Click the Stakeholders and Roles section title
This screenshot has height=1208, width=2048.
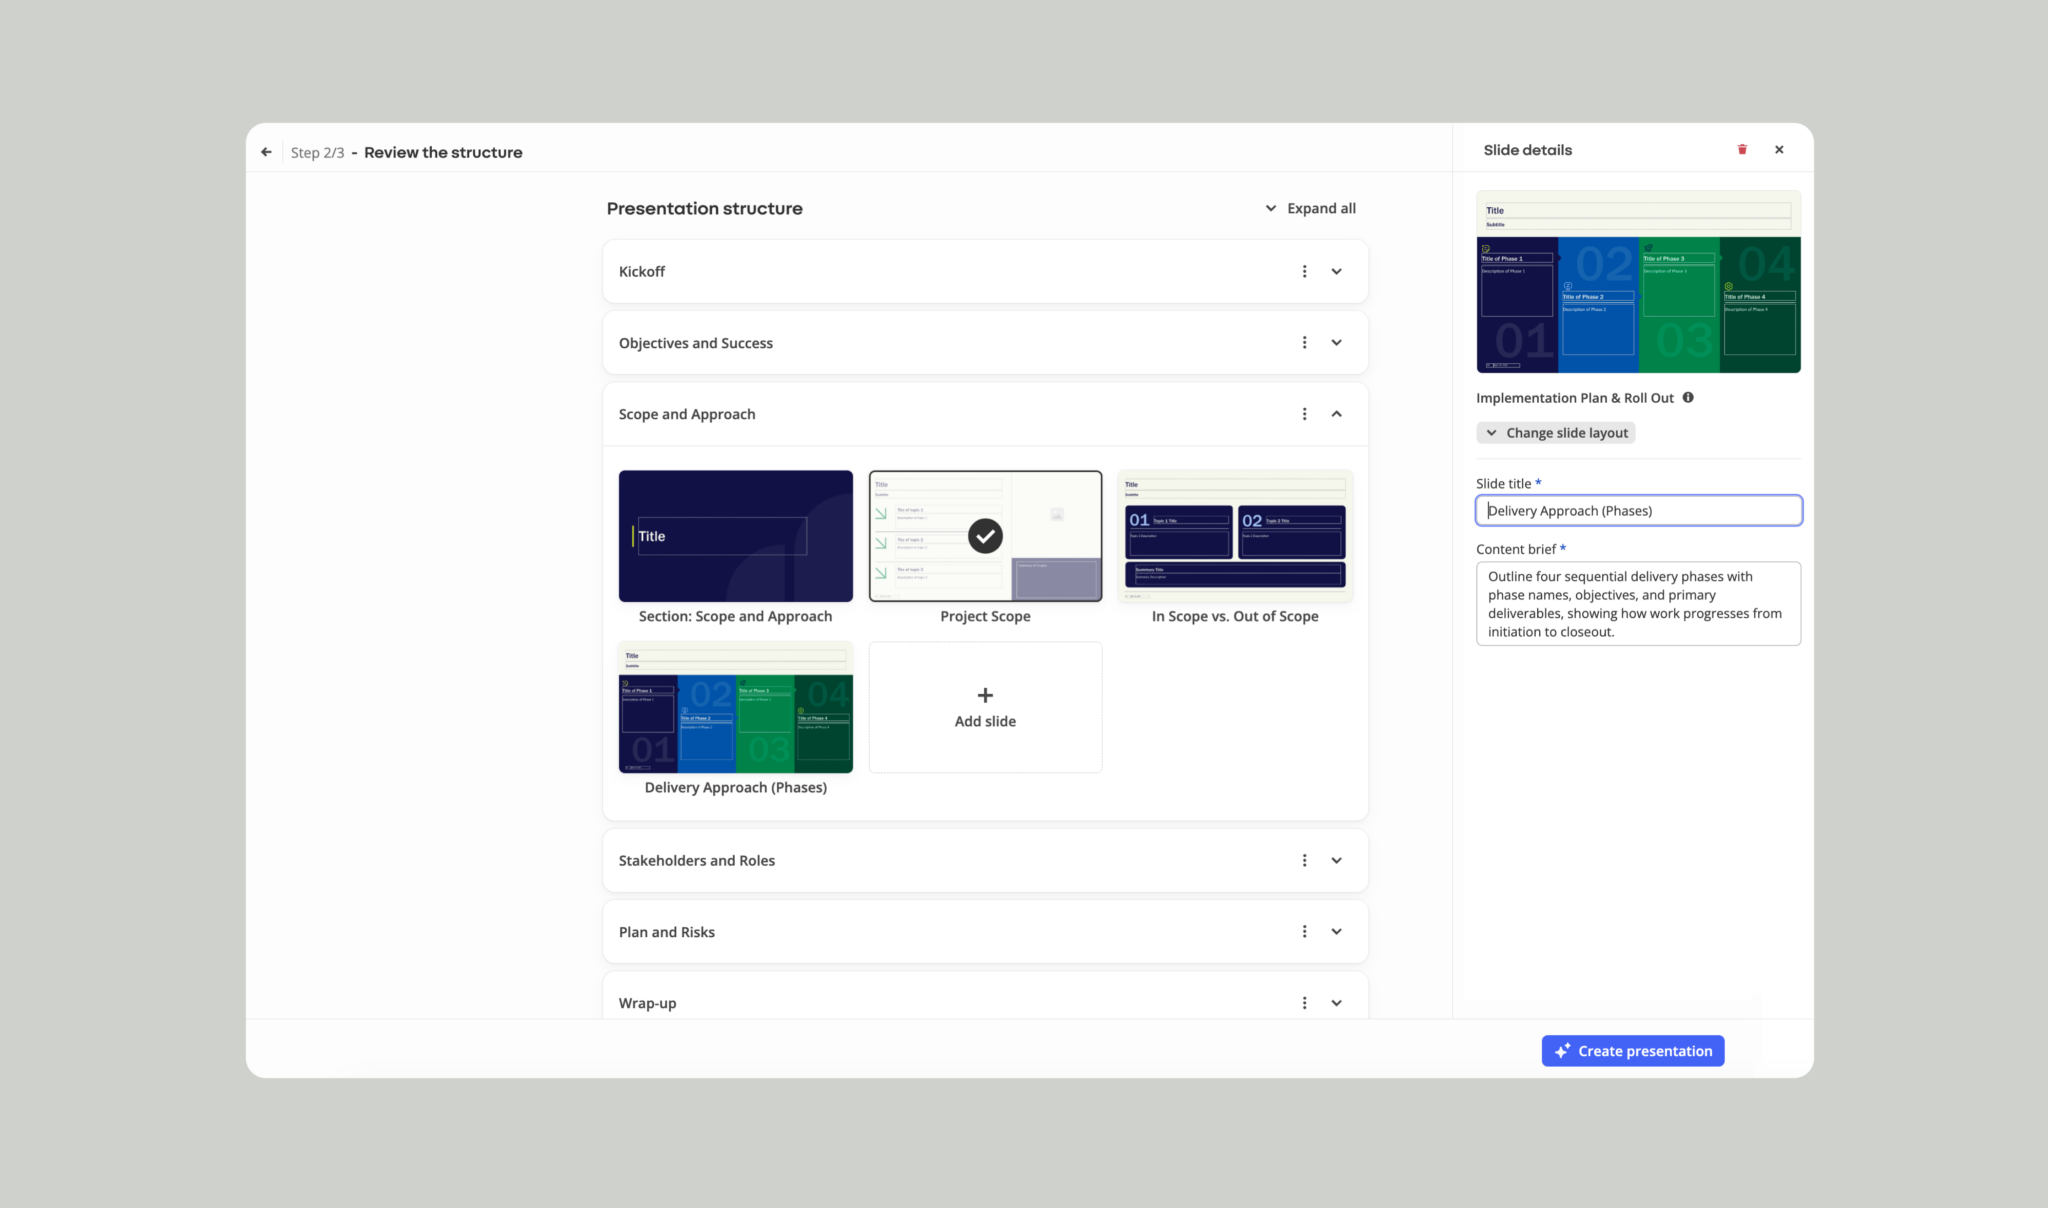pyautogui.click(x=697, y=860)
